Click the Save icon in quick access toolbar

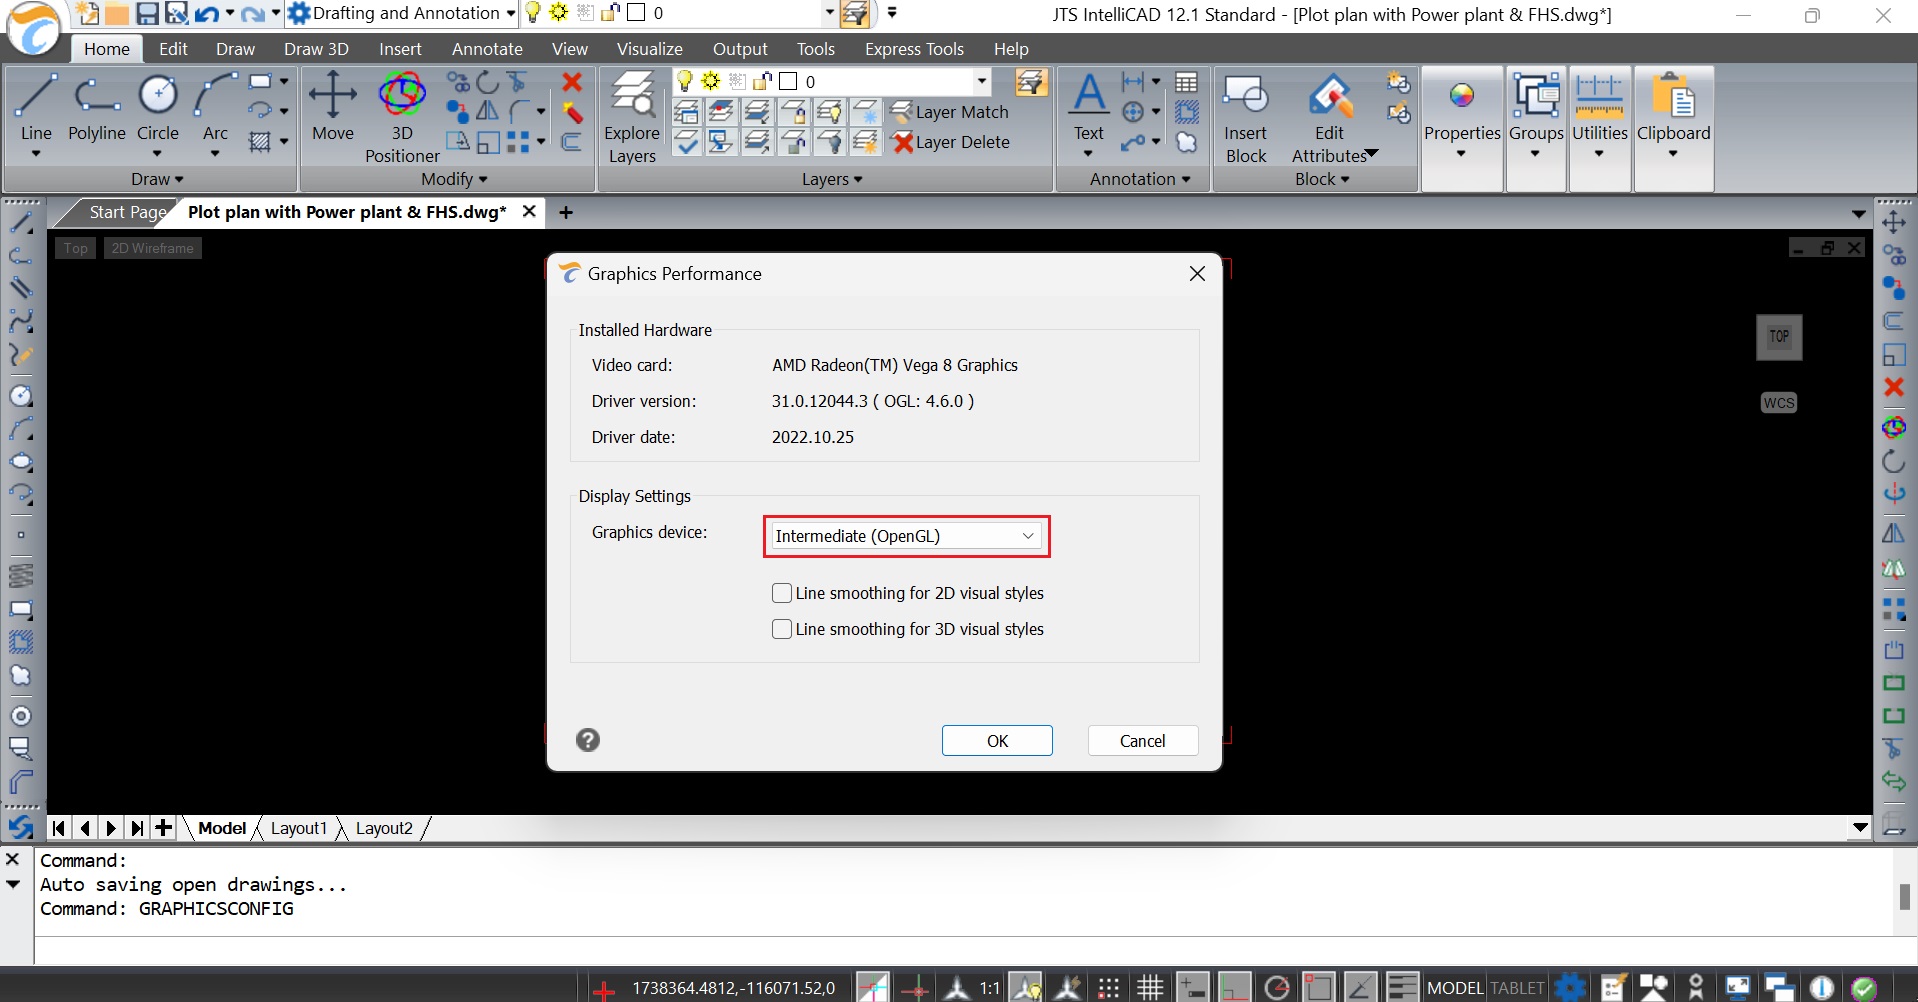(x=148, y=13)
